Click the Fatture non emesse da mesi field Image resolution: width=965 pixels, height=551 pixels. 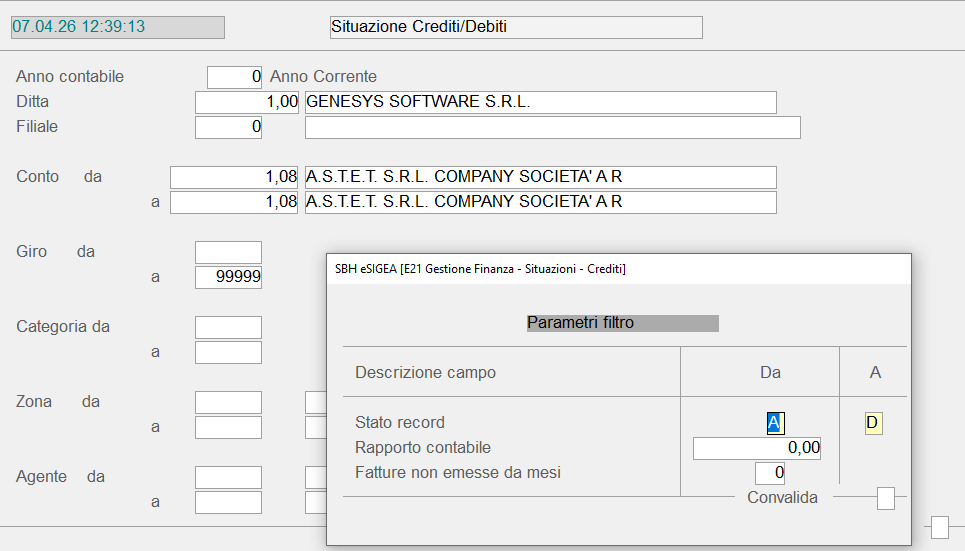770,473
